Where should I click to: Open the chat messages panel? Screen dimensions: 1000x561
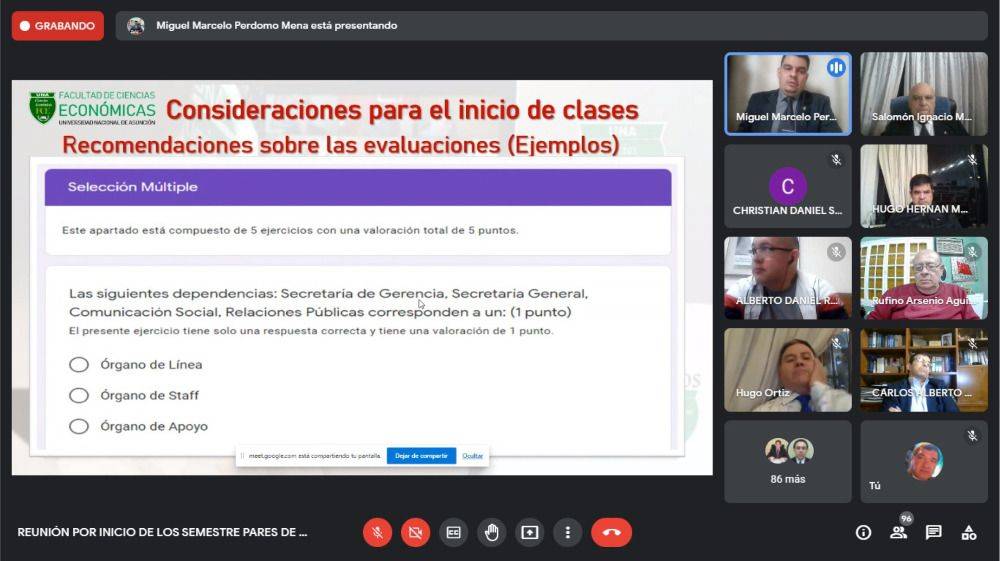(x=933, y=532)
